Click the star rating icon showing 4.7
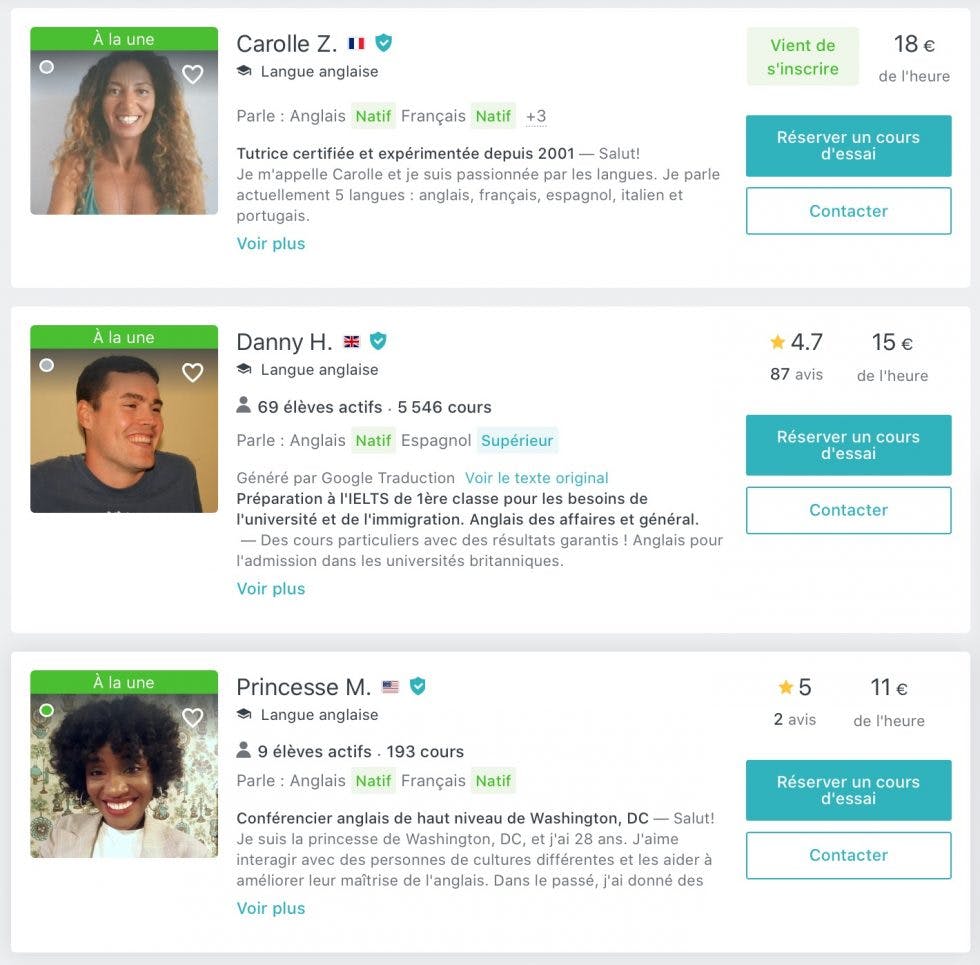The height and width of the screenshot is (965, 980). [778, 343]
